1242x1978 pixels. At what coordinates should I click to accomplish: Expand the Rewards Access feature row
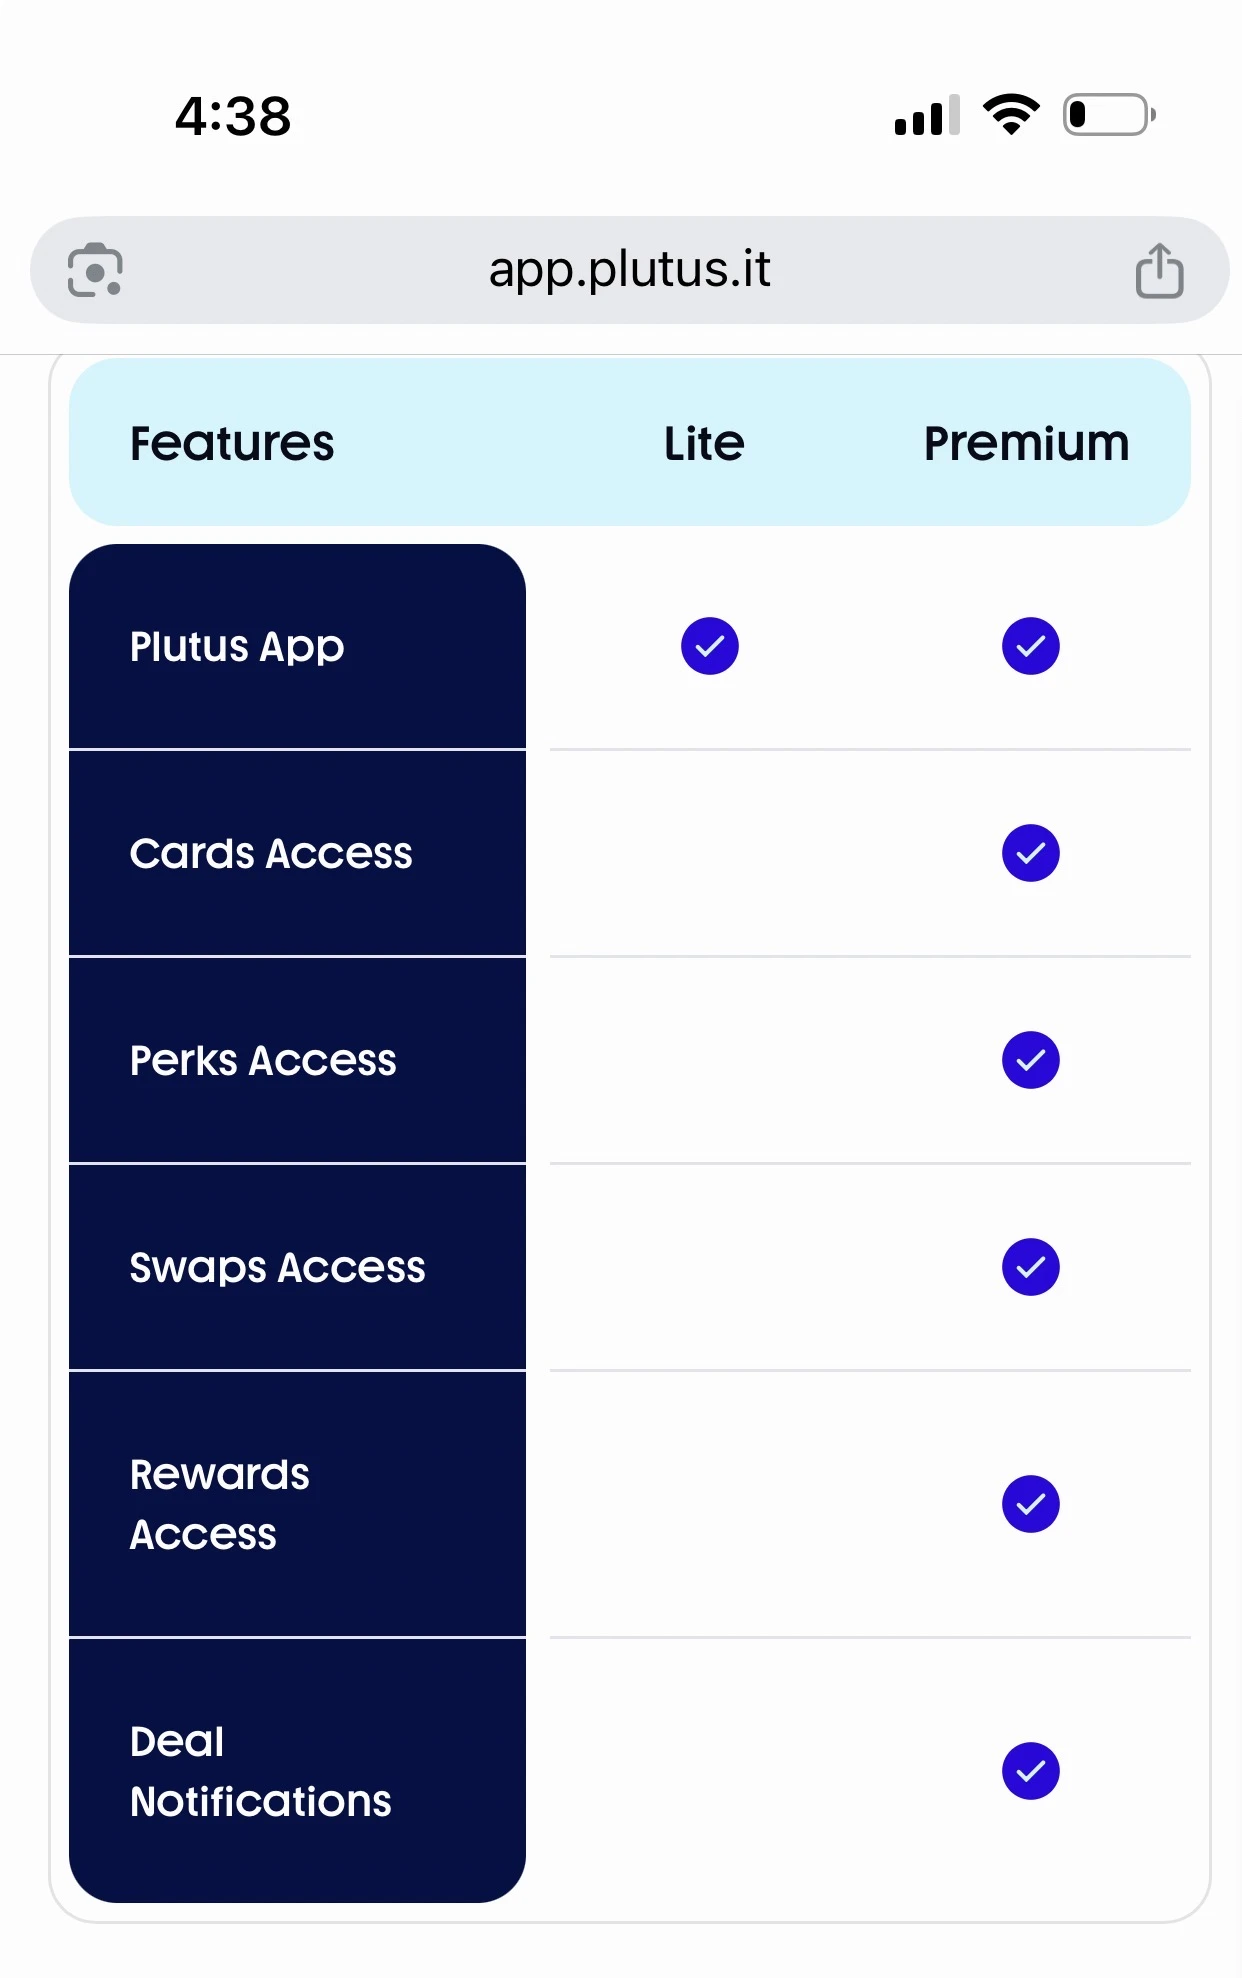[296, 1503]
